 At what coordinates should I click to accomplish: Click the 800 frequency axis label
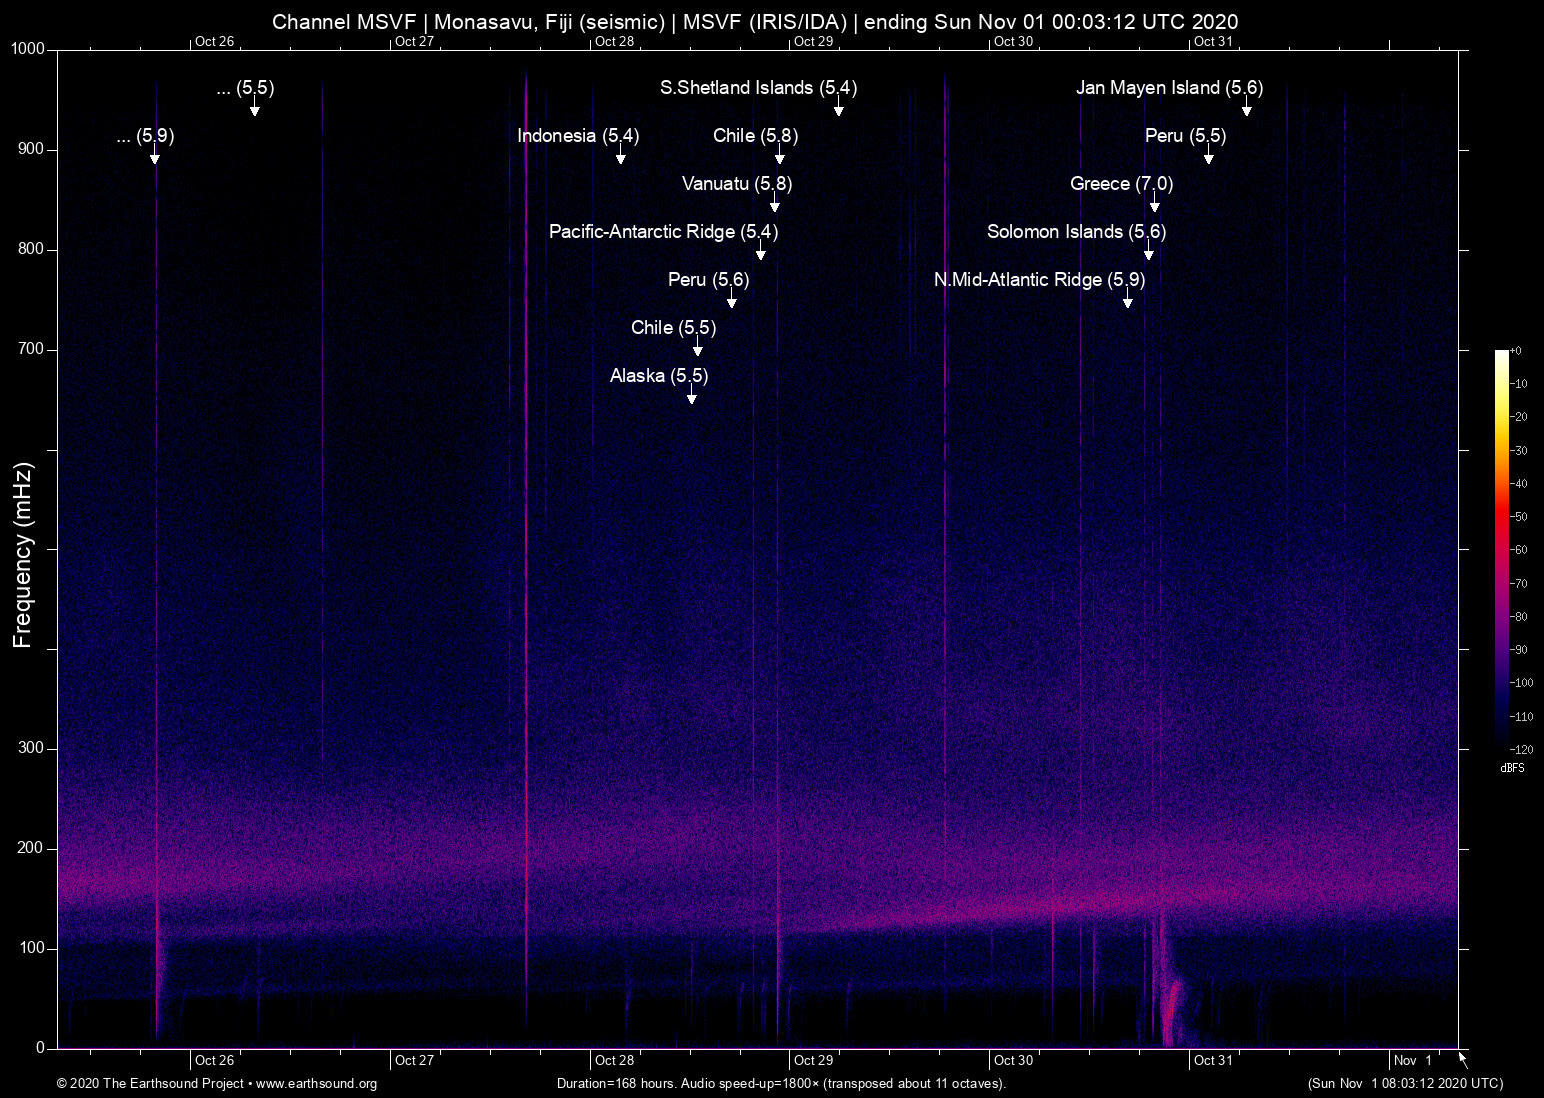point(32,249)
